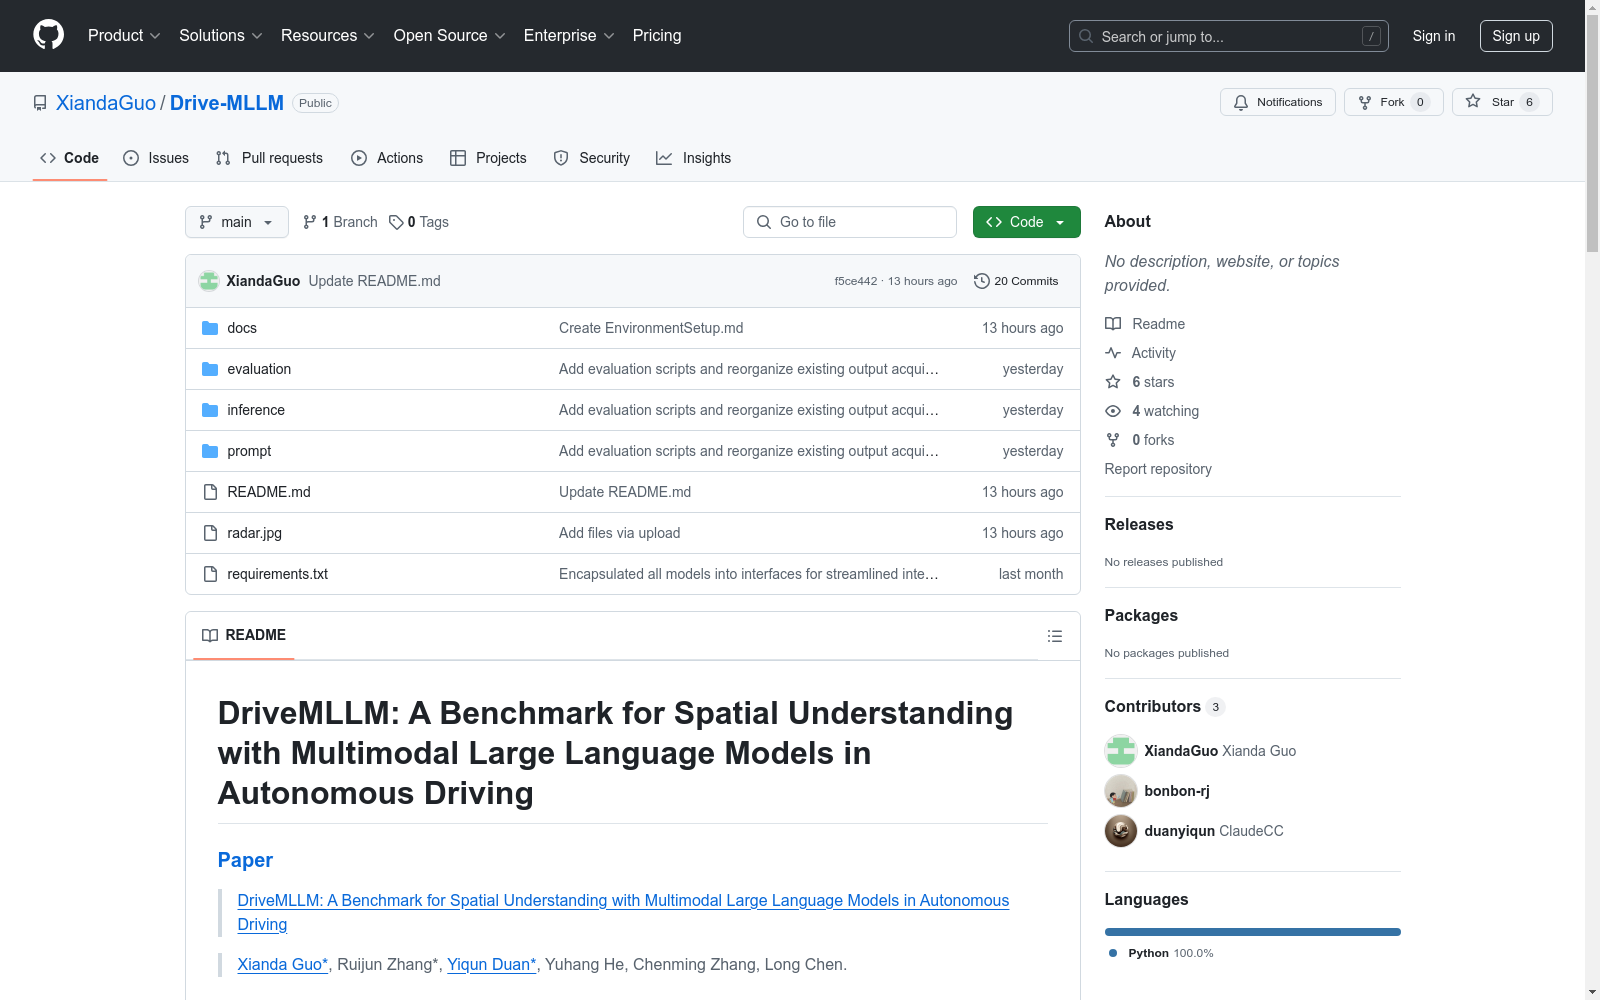Image resolution: width=1600 pixels, height=1000 pixels.
Task: Switch to the Pull requests tab
Action: point(269,158)
